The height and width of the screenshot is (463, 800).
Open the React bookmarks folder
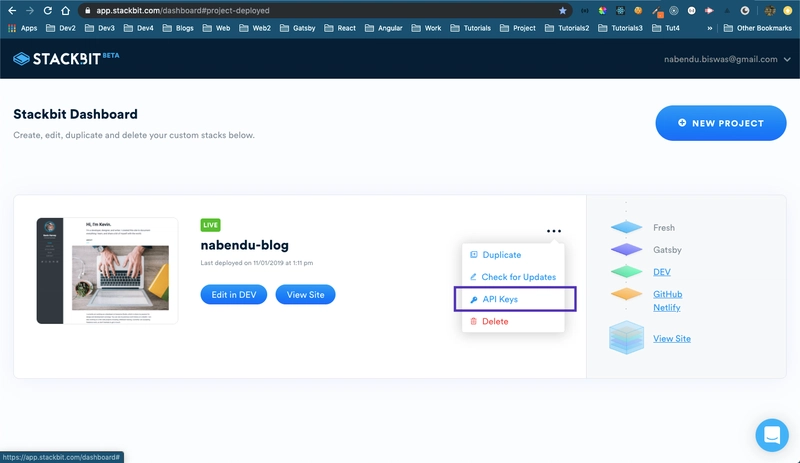pyautogui.click(x=340, y=28)
